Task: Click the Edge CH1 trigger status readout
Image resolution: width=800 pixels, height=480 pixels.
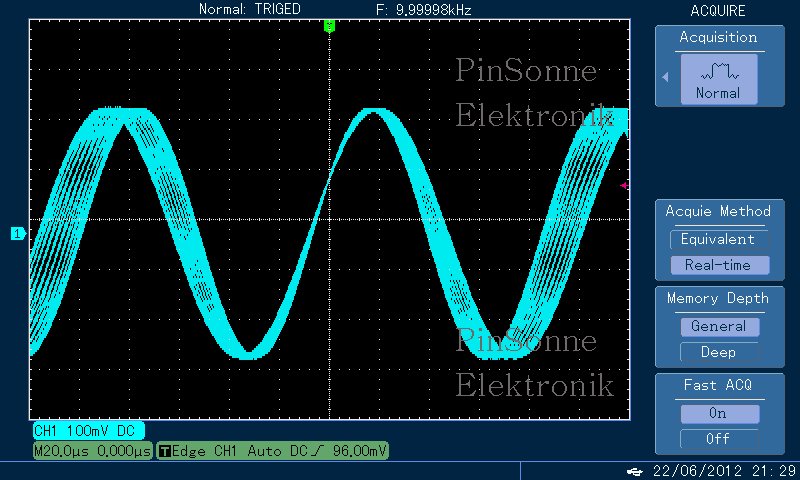Action: (x=272, y=451)
